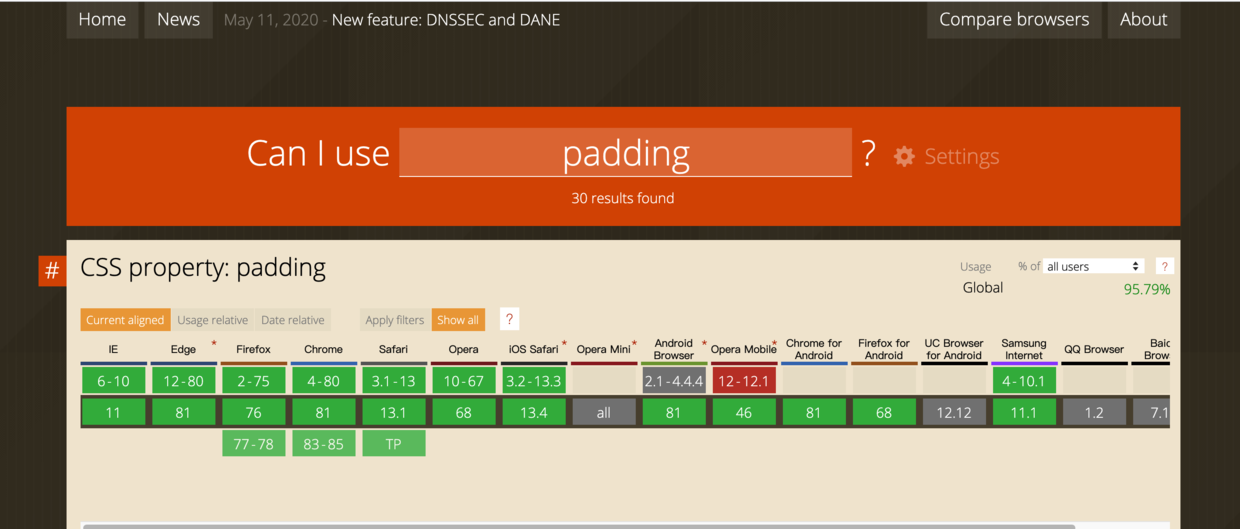
Task: Click the Firefox 77-78 future versions cell
Action: tap(253, 443)
